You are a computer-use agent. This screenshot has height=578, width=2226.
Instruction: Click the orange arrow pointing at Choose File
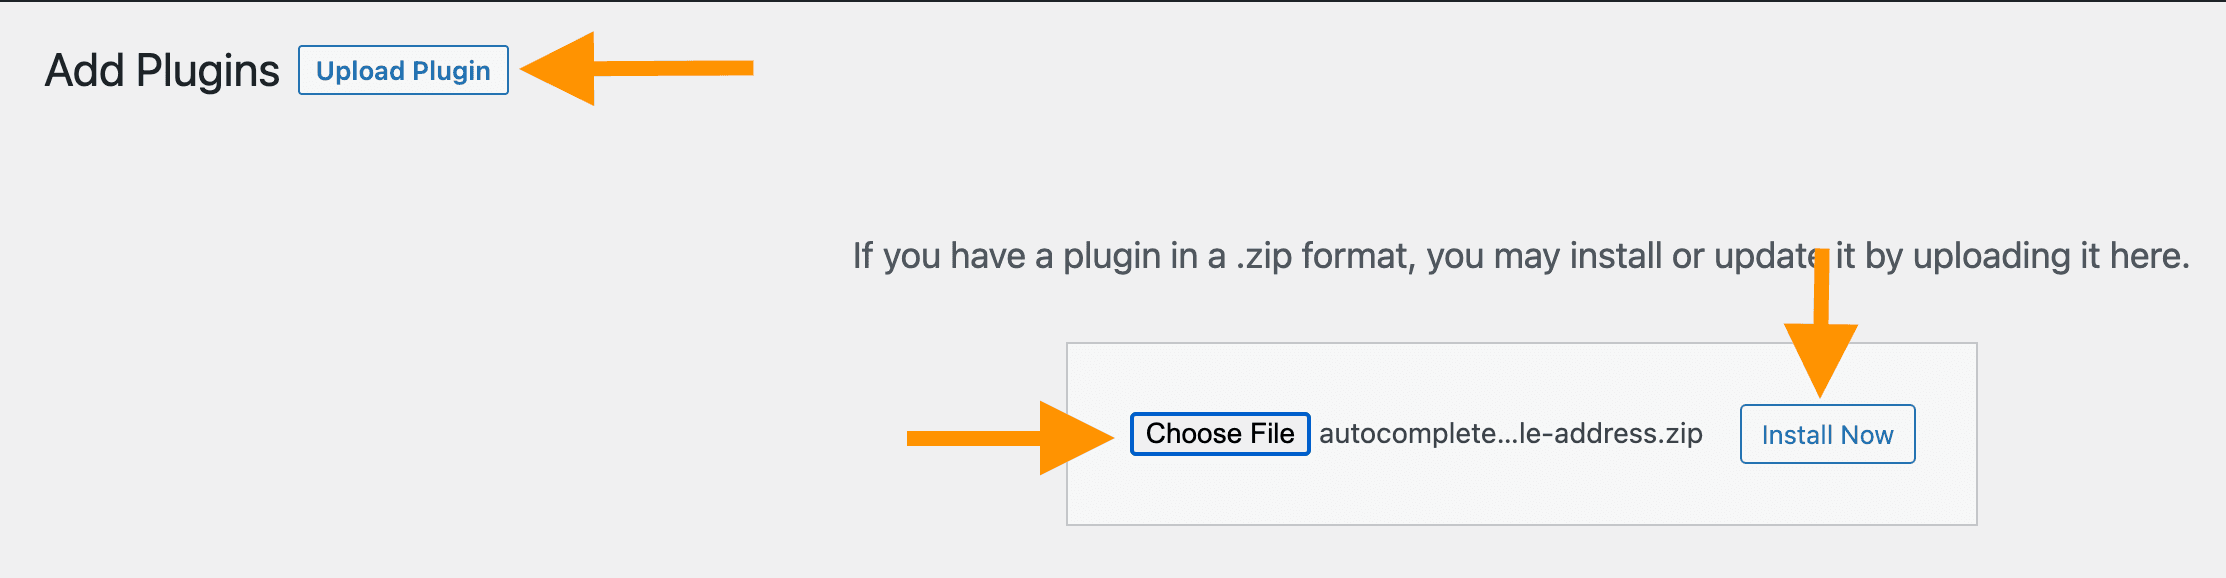(x=1010, y=438)
